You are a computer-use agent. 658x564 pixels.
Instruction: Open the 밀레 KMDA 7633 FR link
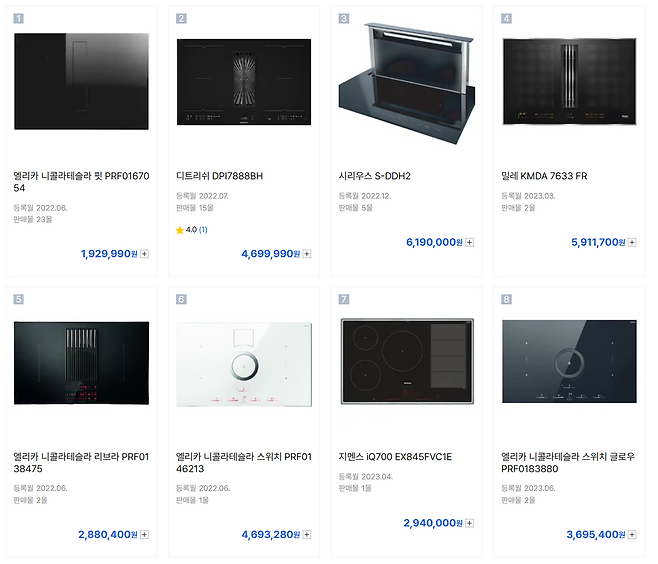(x=544, y=176)
